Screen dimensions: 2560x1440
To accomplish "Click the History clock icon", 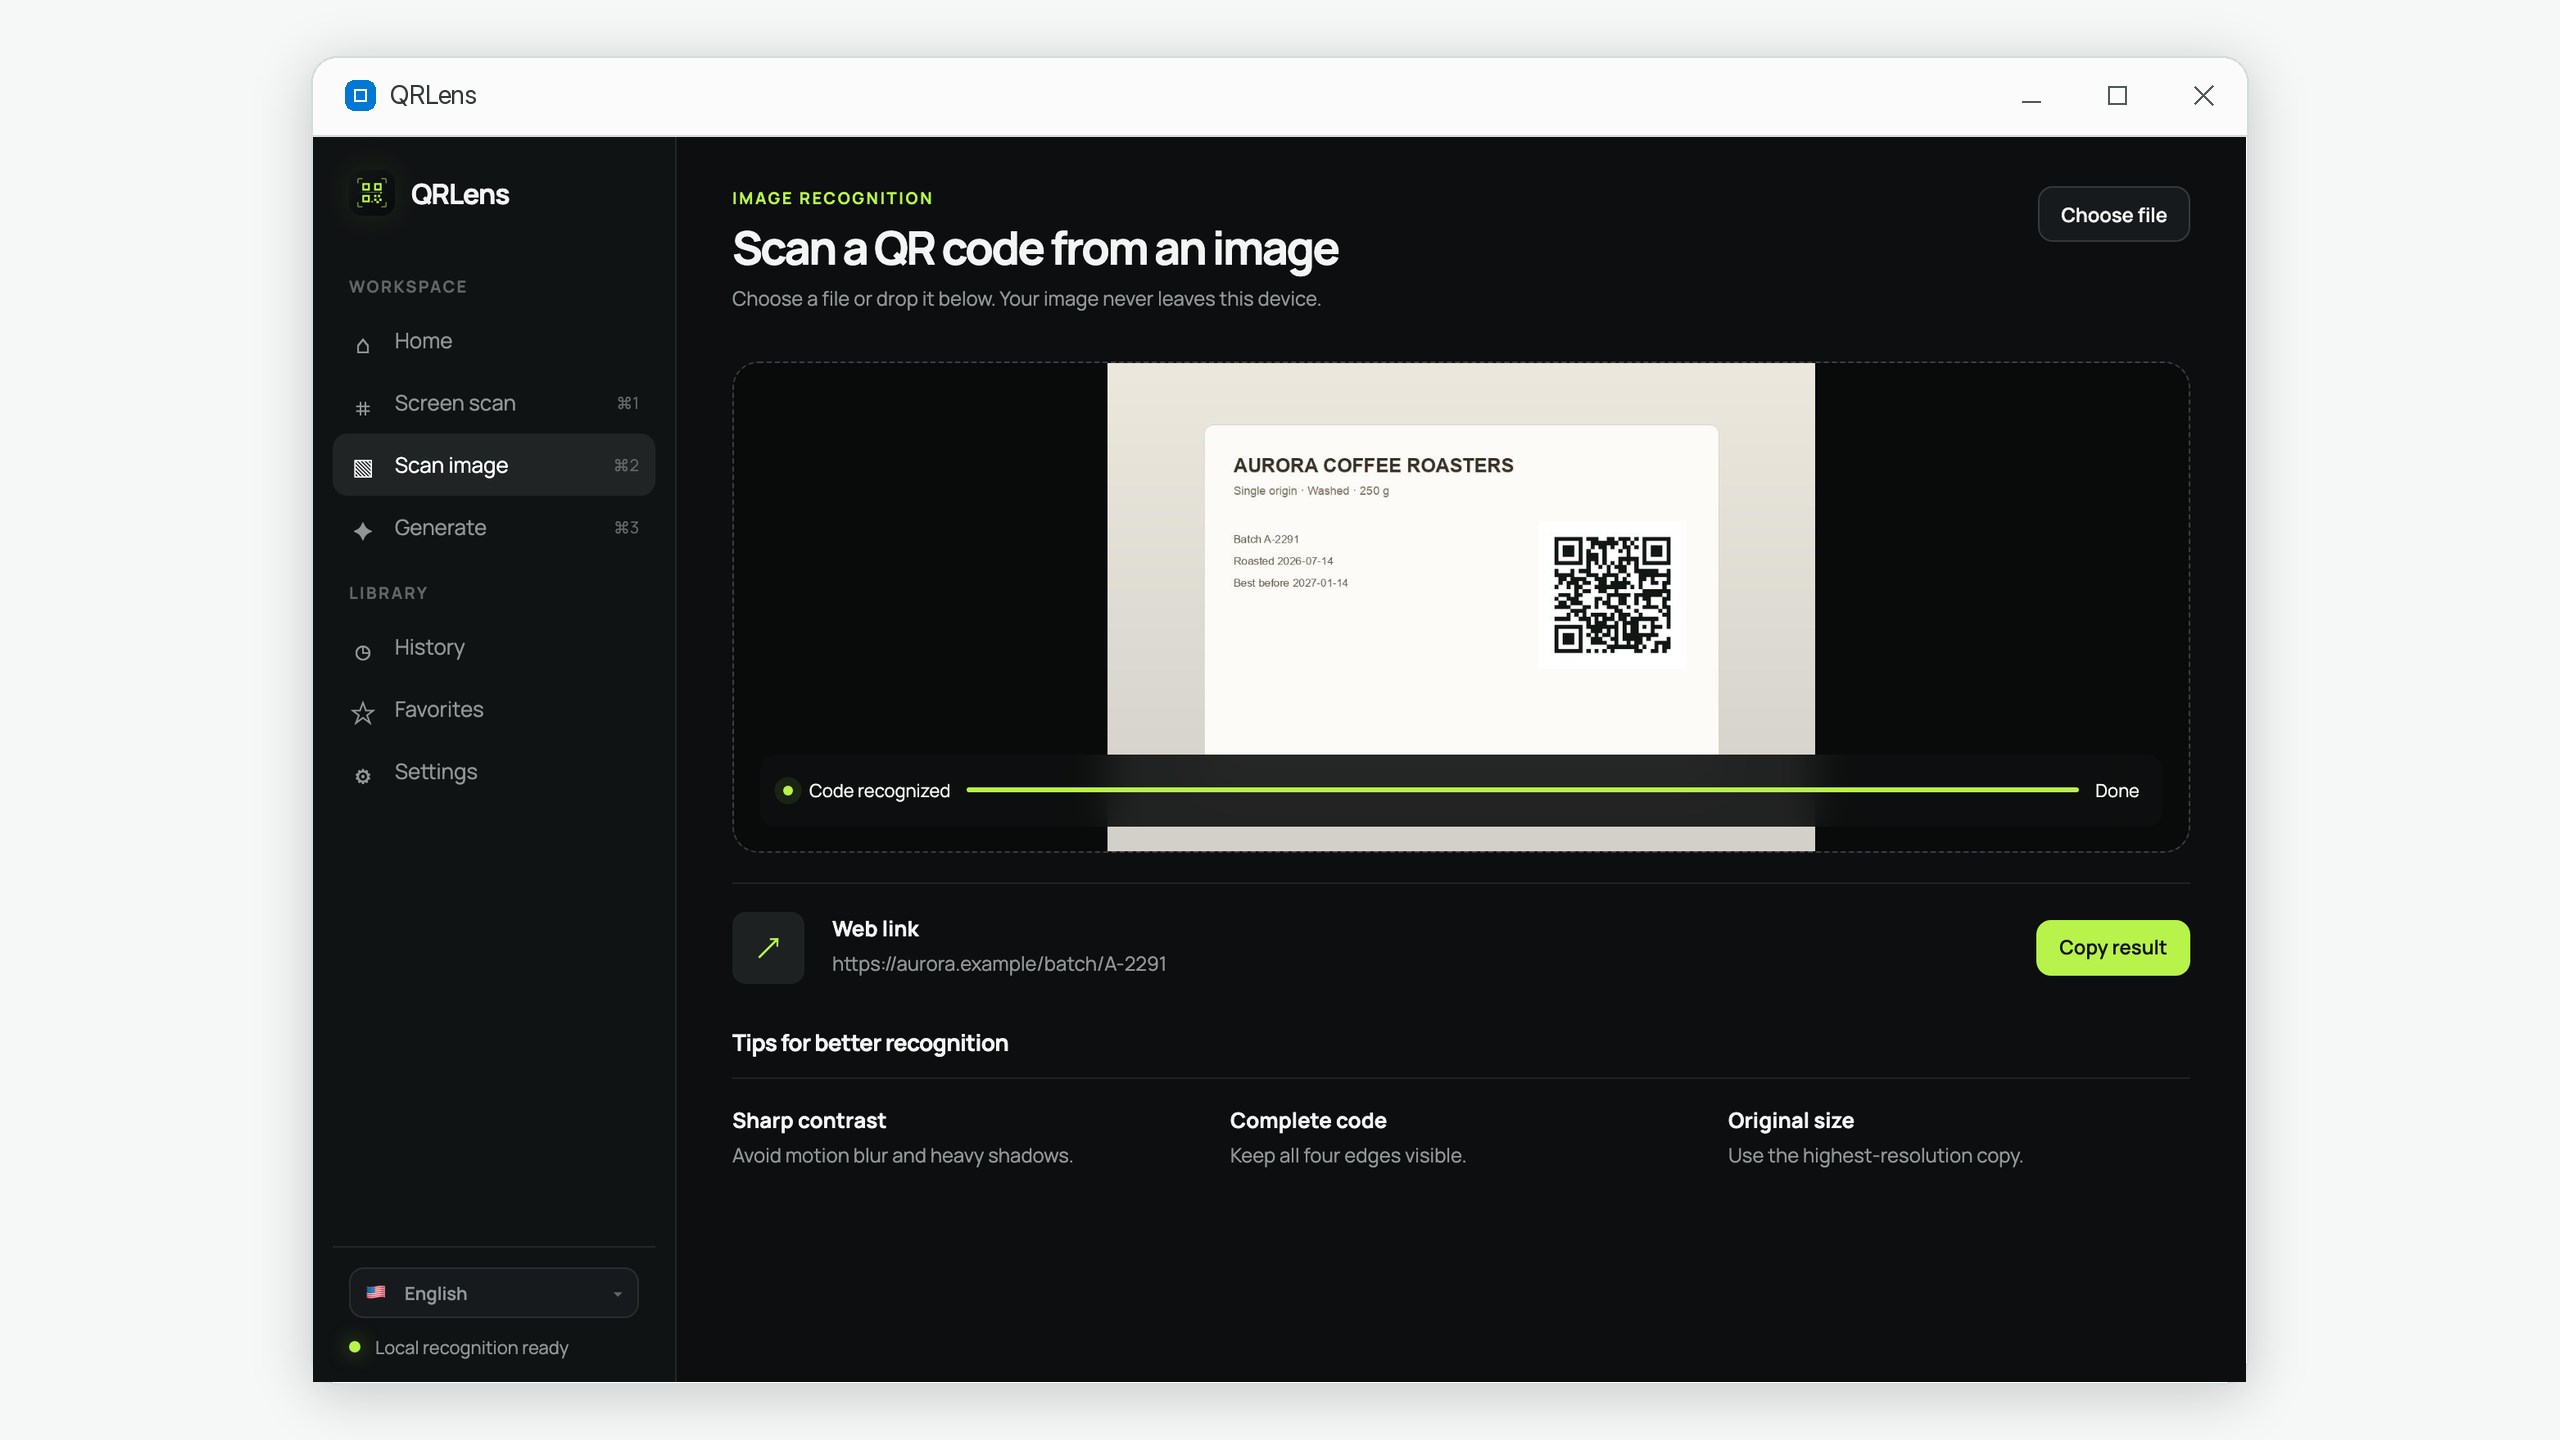I will (x=363, y=652).
